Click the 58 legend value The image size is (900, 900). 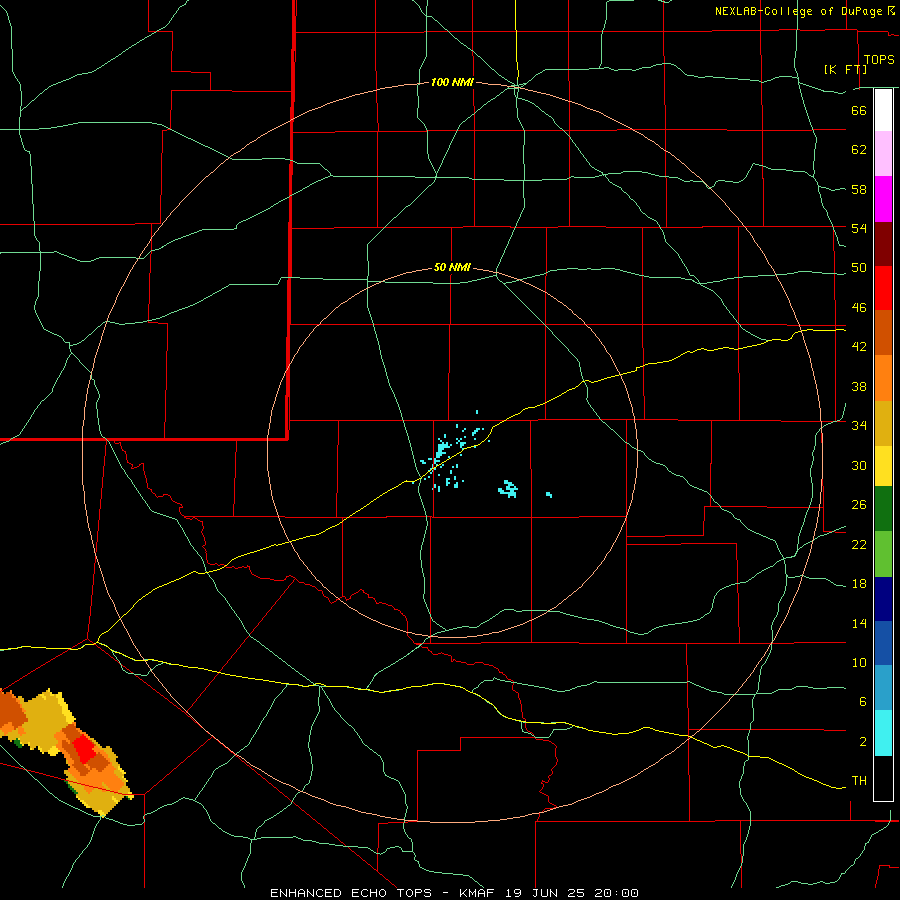click(859, 189)
